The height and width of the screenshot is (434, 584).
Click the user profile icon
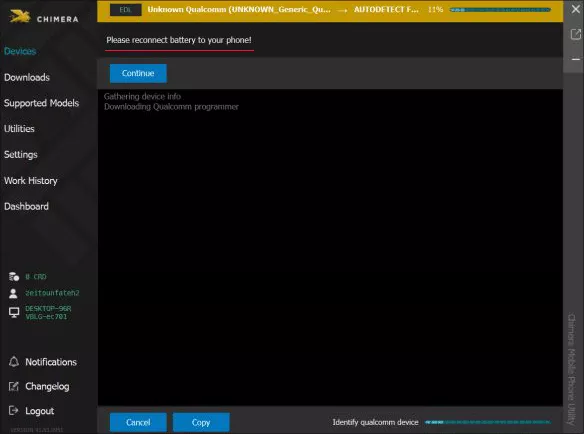coord(13,293)
